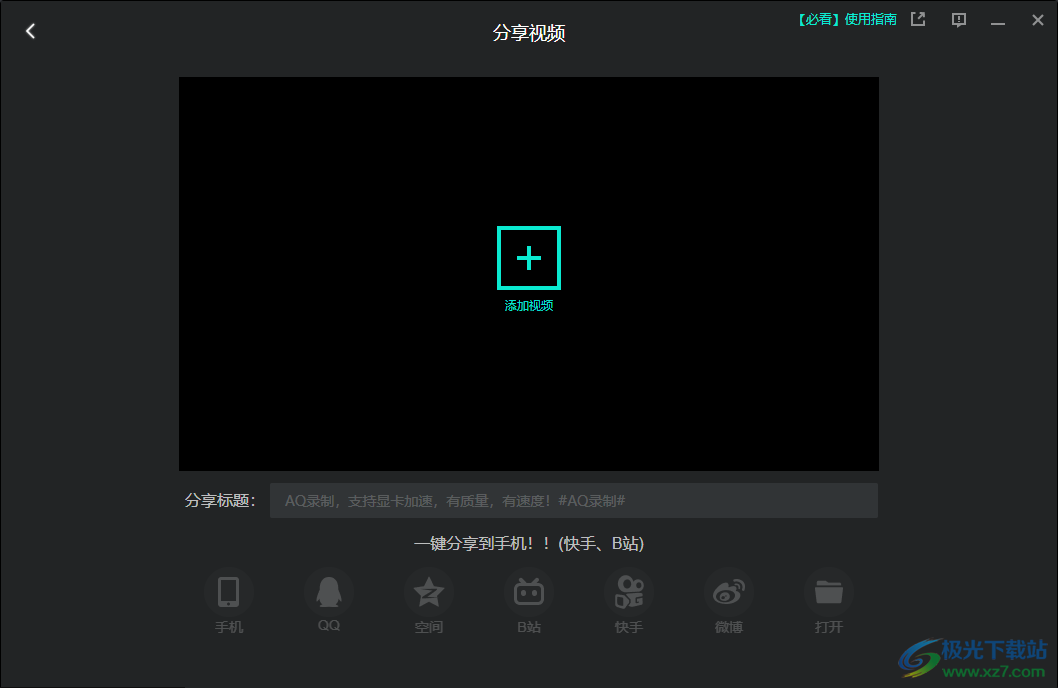Open the feedback report icon in title bar
Viewport: 1058px width, 688px height.
tap(958, 18)
